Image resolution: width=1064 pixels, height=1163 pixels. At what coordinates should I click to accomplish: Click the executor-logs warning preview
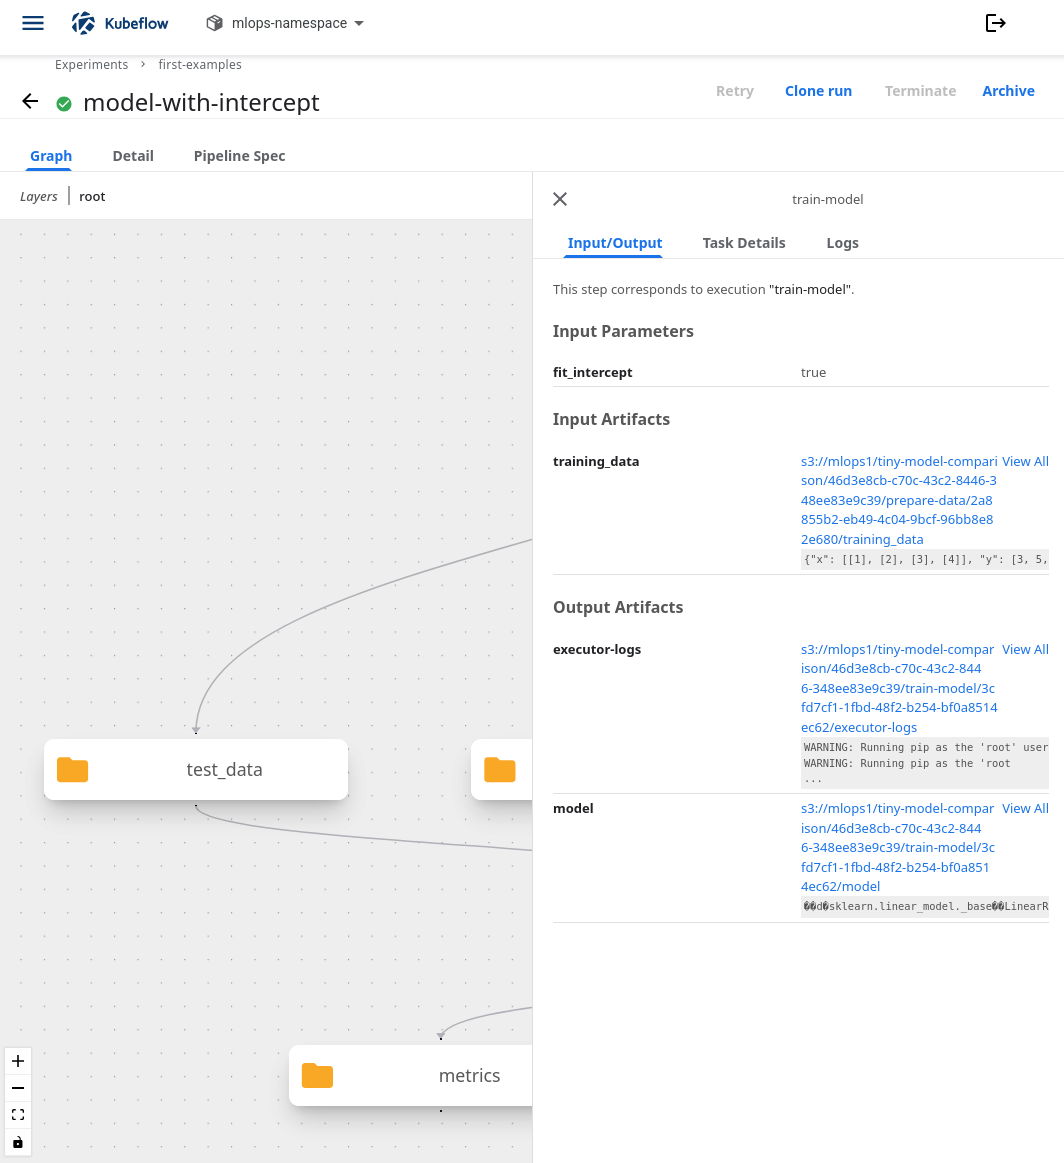[x=925, y=763]
